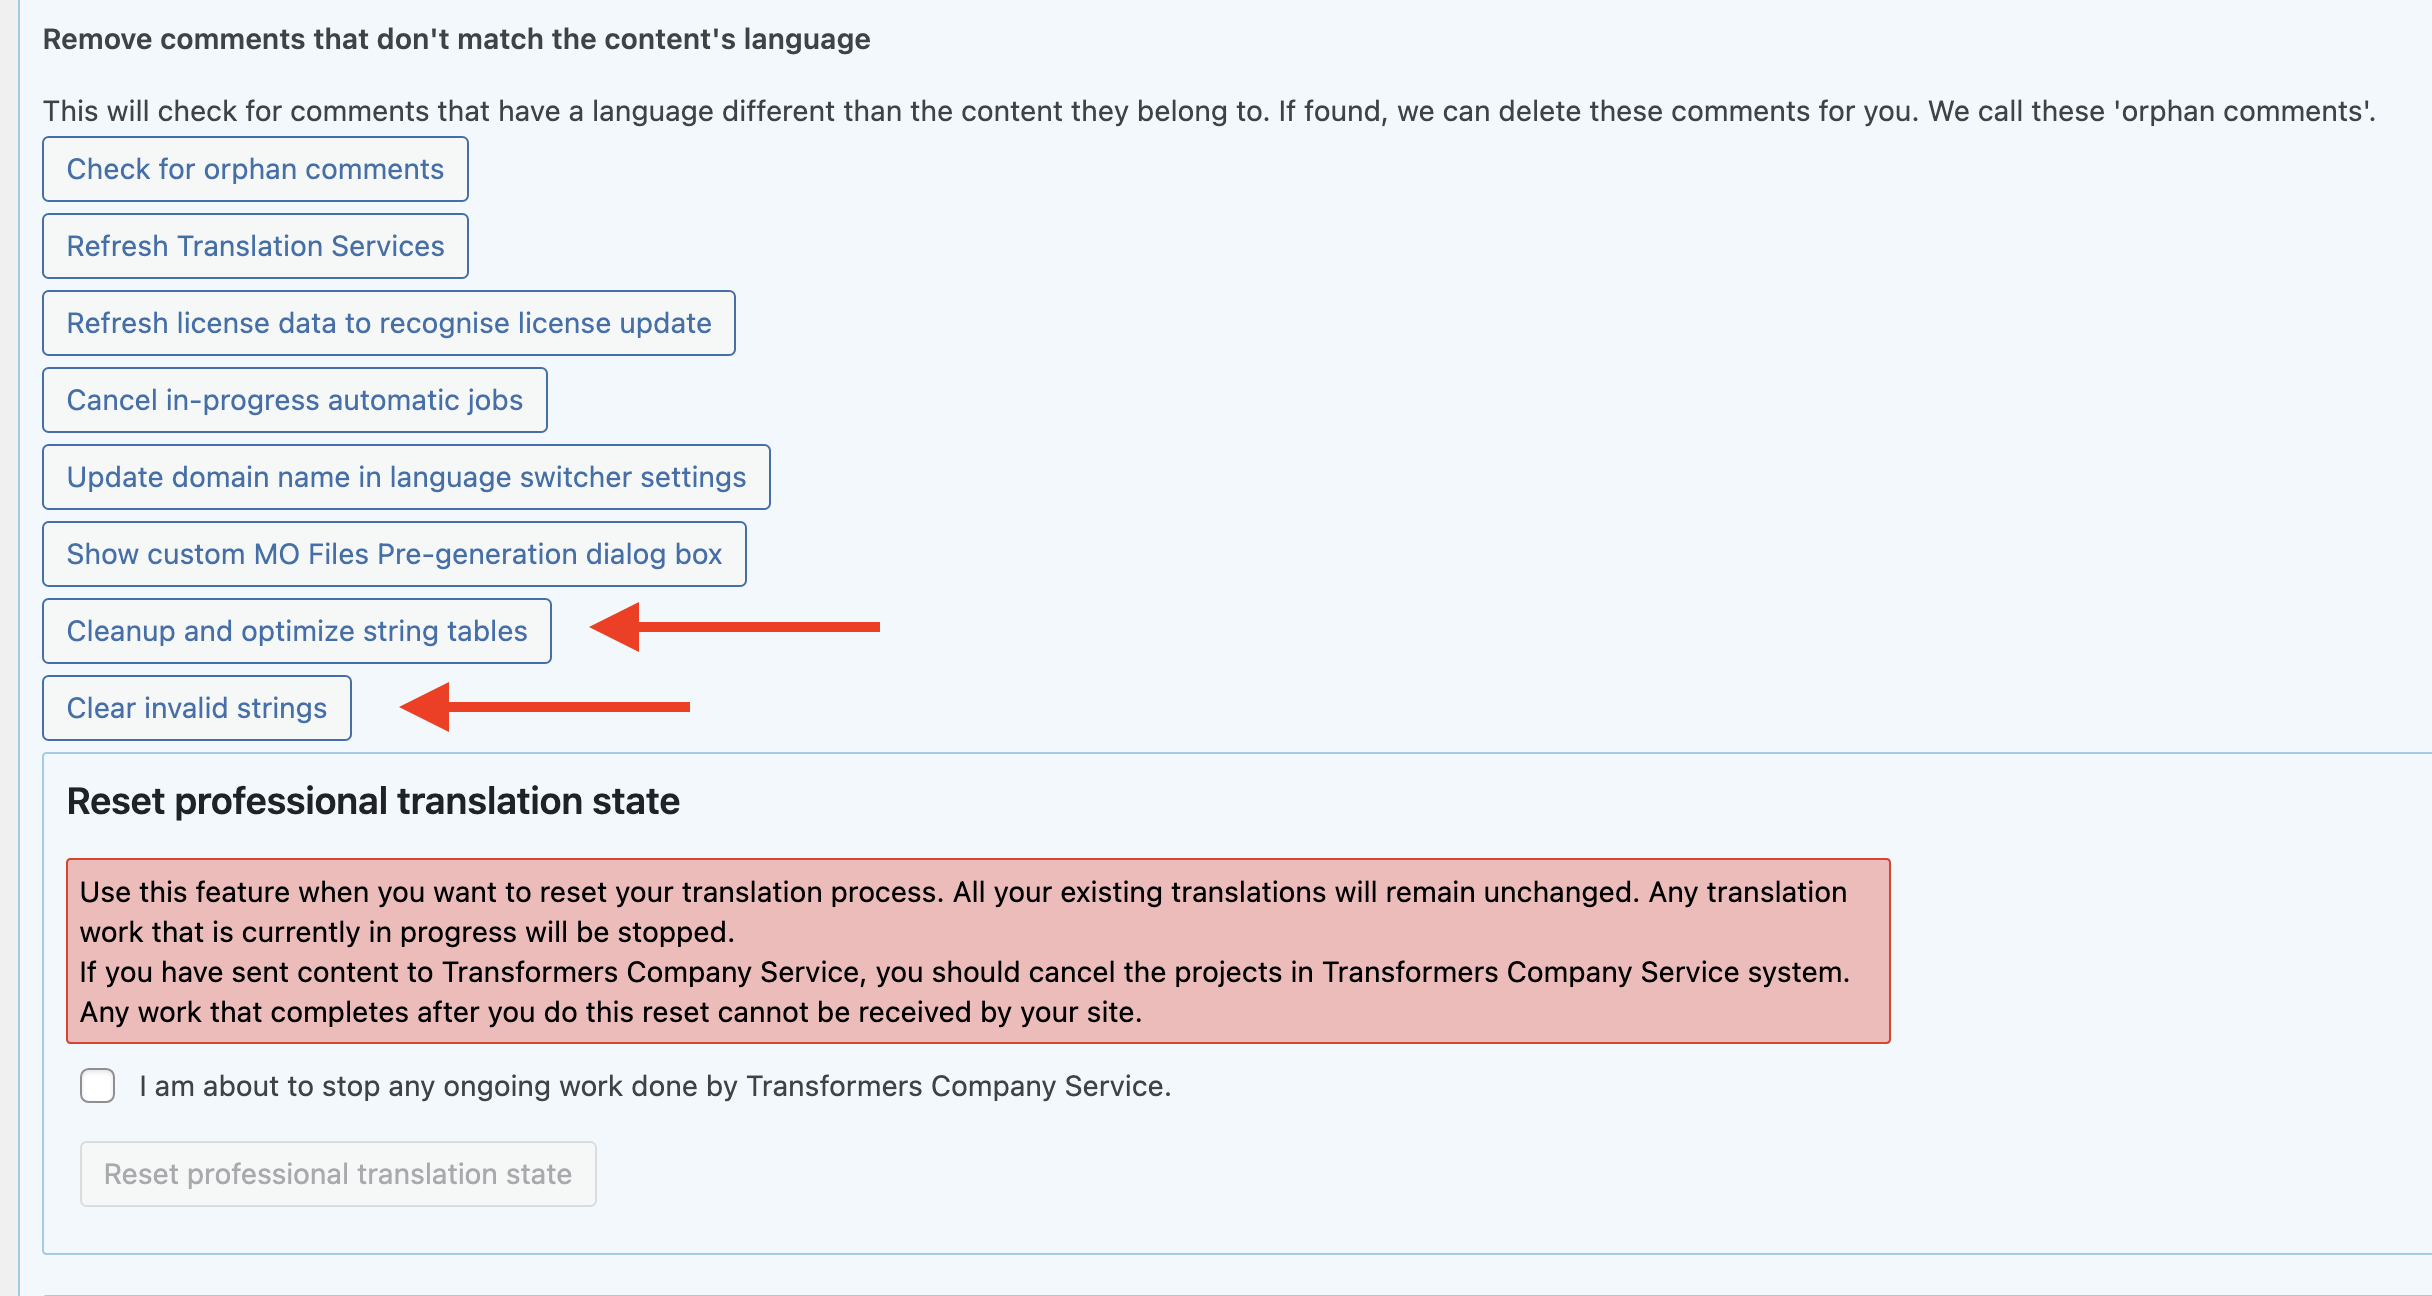Cancel in-progress automatic jobs
The height and width of the screenshot is (1296, 2432).
tap(295, 400)
